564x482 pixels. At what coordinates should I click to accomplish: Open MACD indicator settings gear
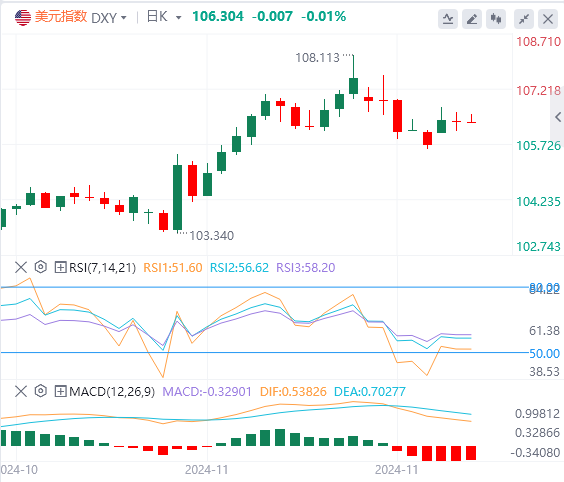tap(41, 391)
